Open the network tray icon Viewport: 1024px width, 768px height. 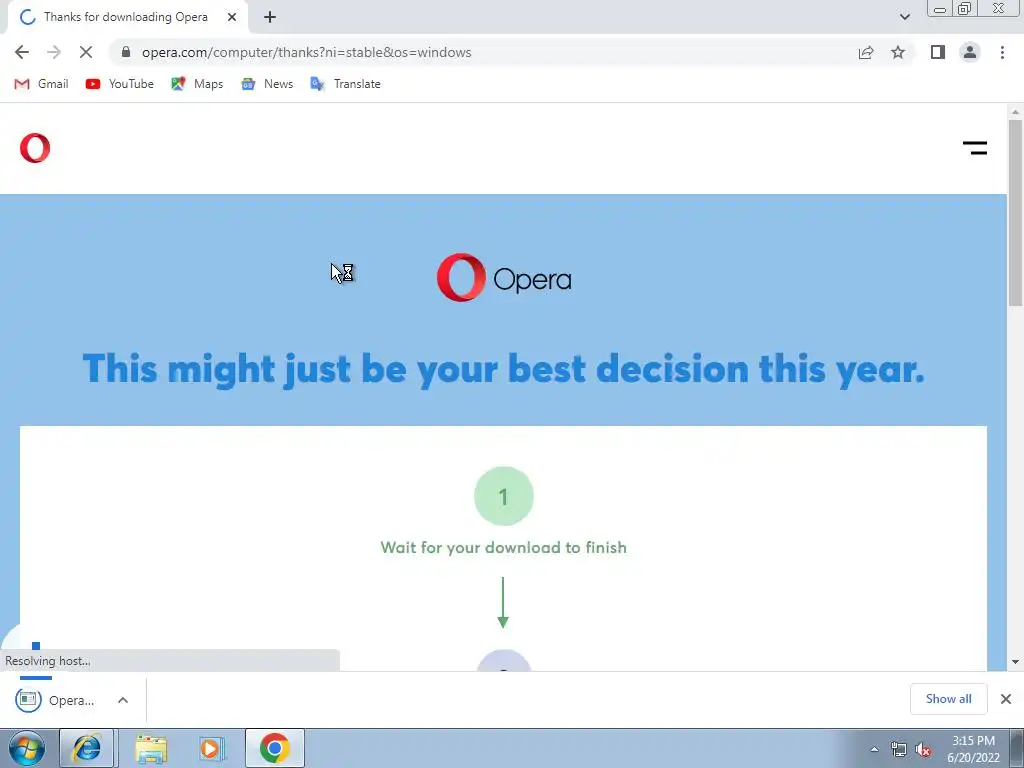pos(899,750)
